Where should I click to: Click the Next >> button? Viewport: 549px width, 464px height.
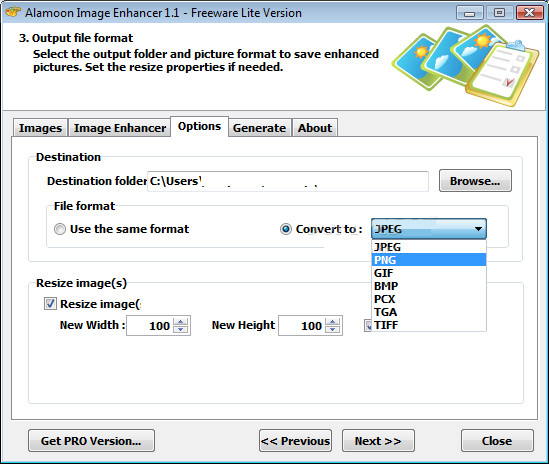tap(378, 441)
